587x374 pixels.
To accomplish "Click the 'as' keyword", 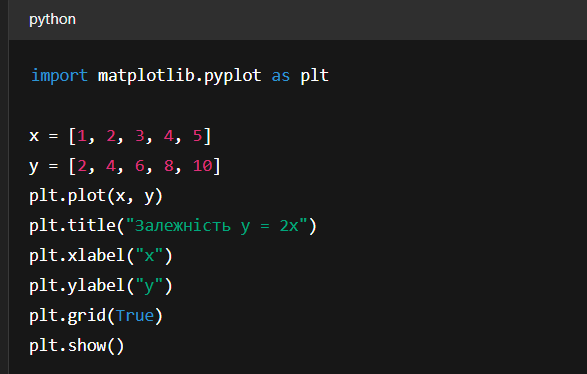I will pyautogui.click(x=280, y=76).
